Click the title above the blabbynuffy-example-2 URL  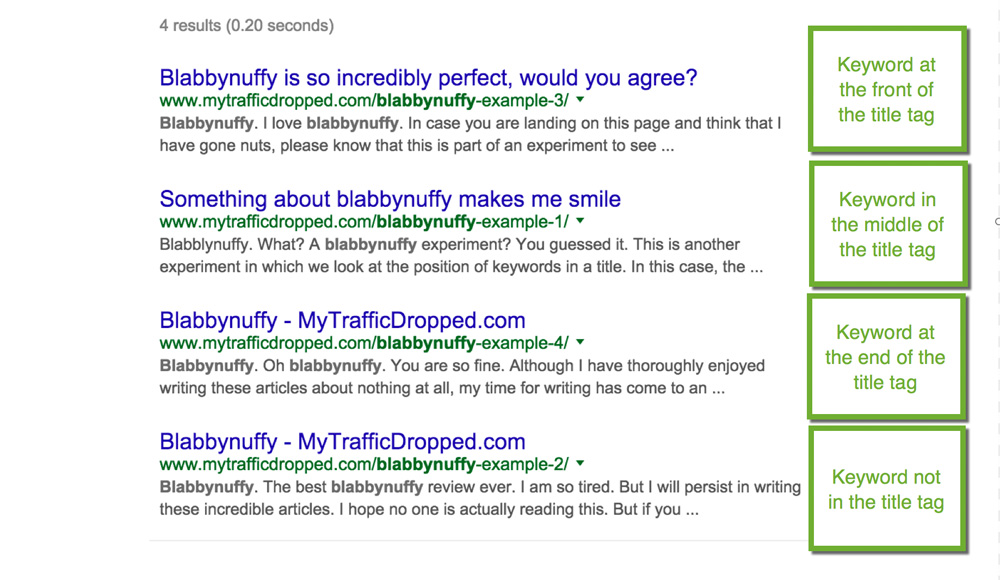(342, 442)
